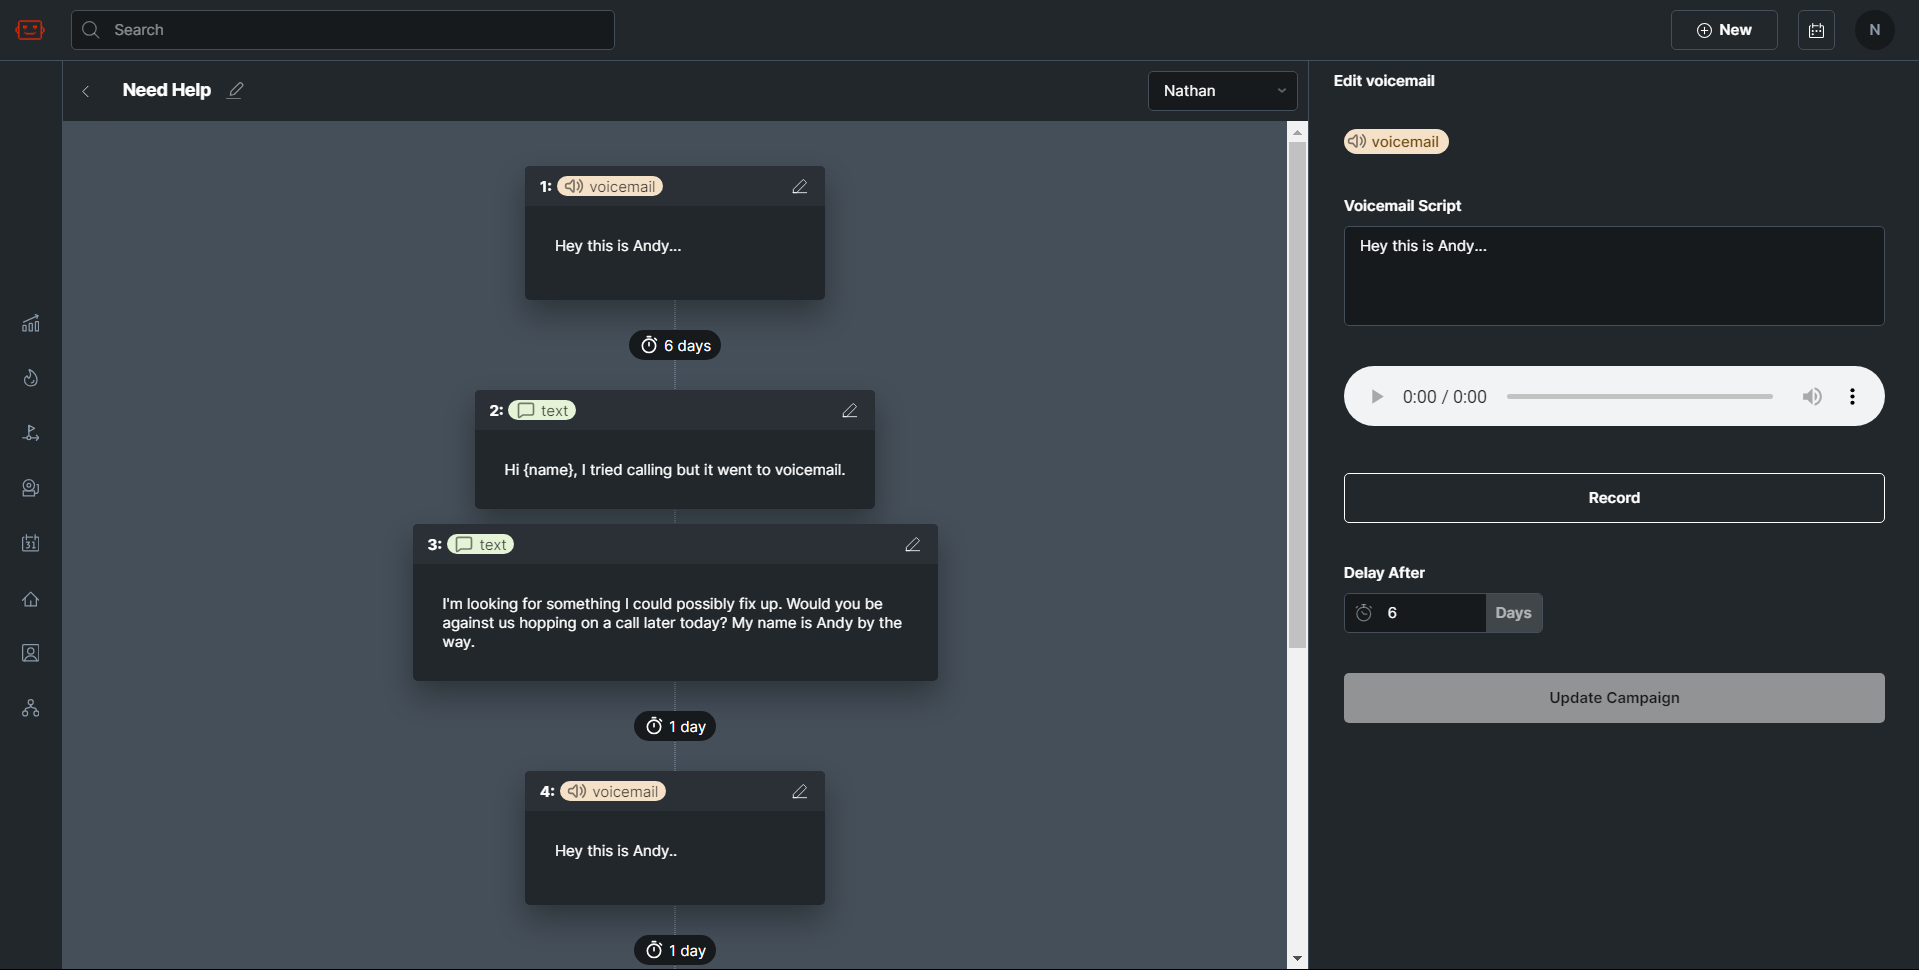Focus the Voicemail Script text area
This screenshot has height=970, width=1919.
(1613, 276)
